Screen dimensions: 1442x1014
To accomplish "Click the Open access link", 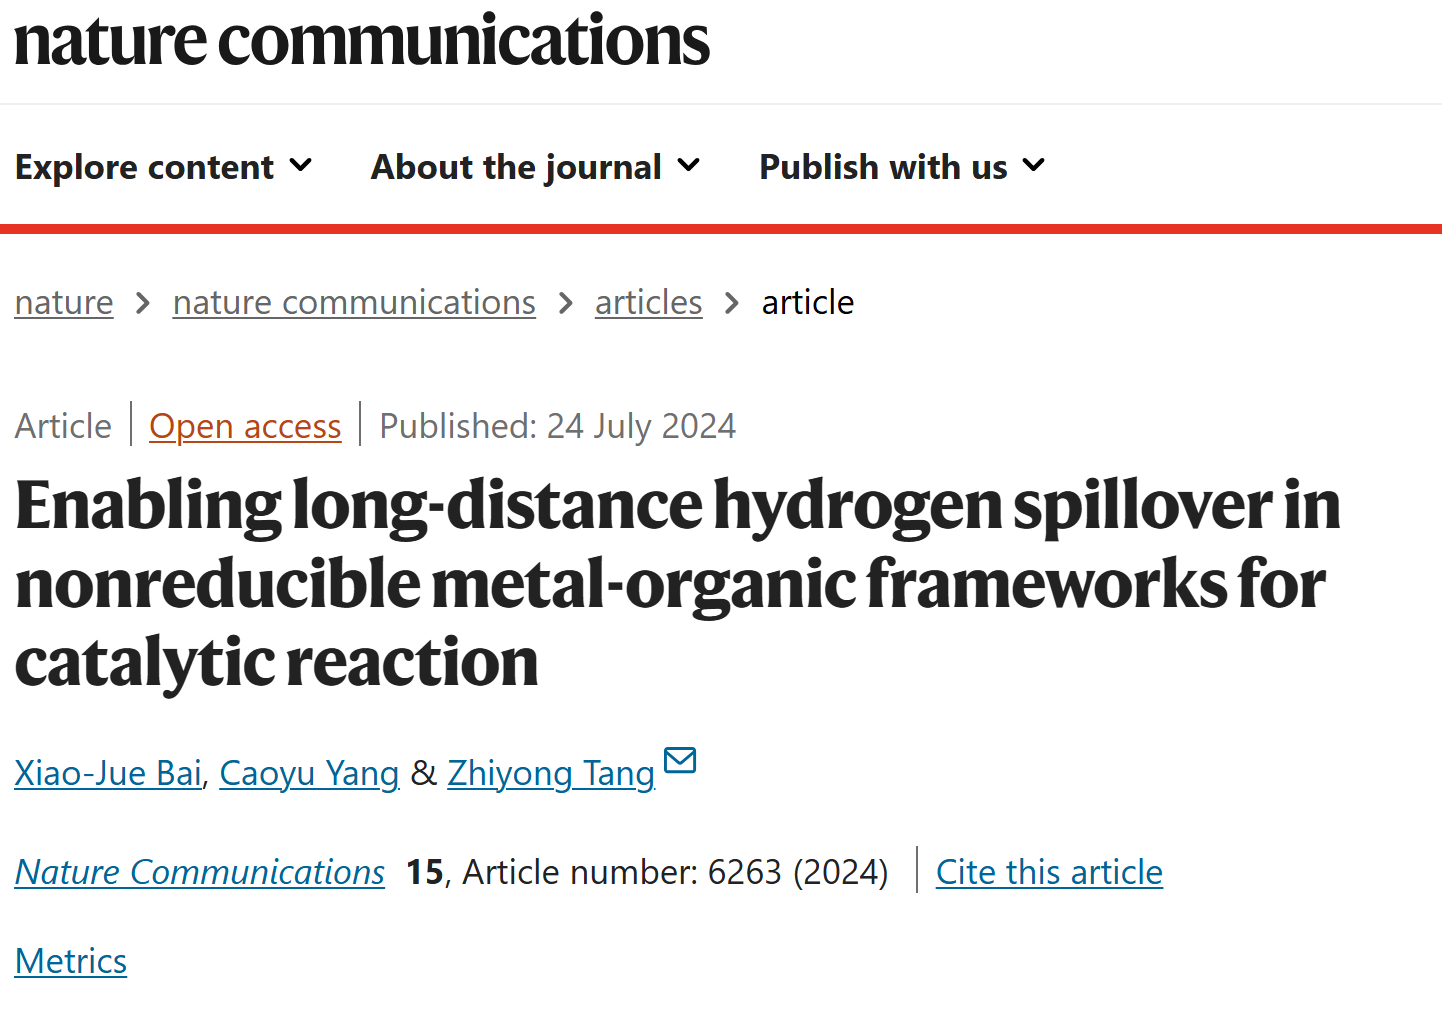I will pyautogui.click(x=245, y=426).
